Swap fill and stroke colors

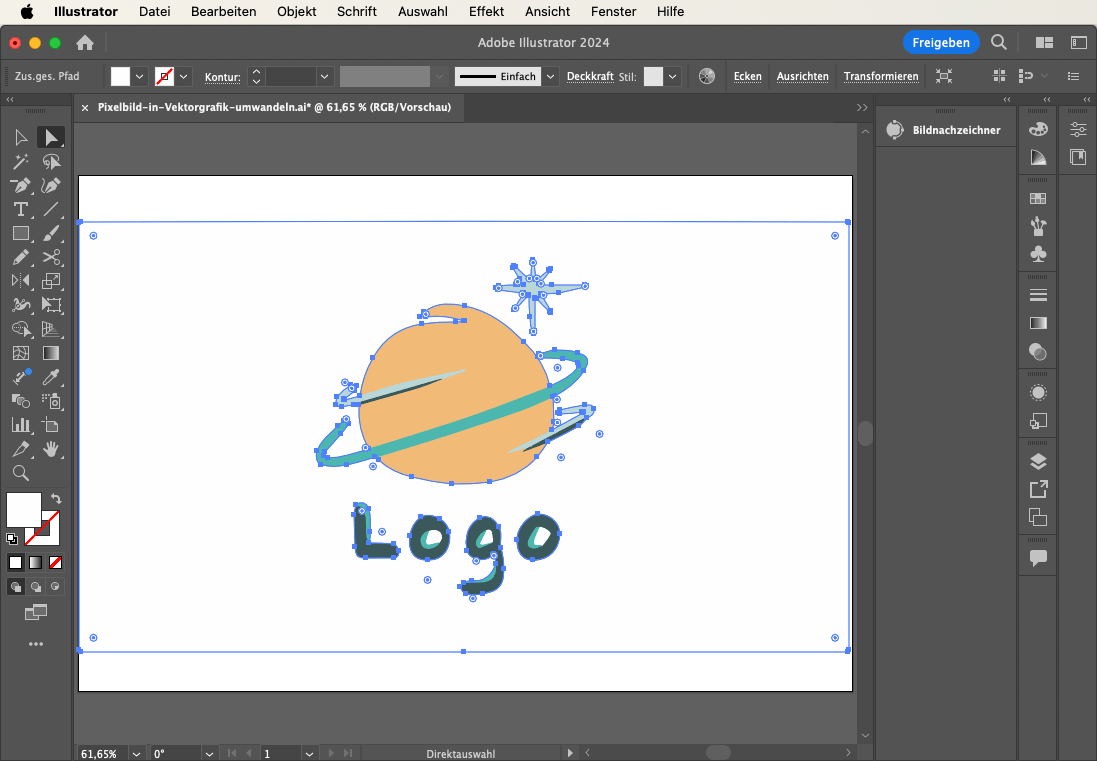point(56,498)
